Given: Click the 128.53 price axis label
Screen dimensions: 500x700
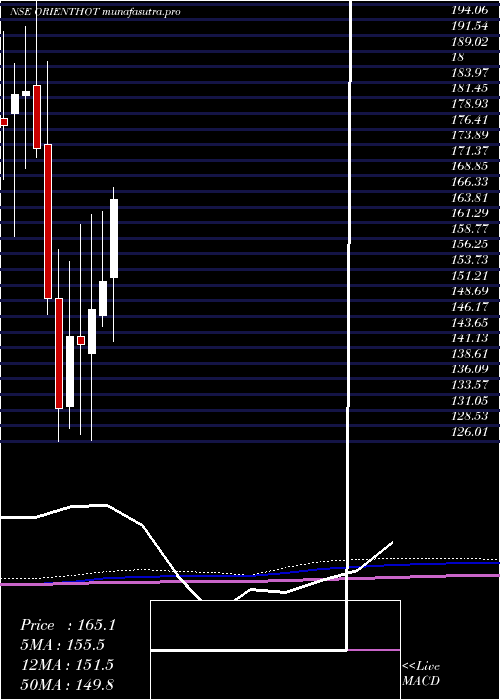Looking at the screenshot, I should 470,416.
